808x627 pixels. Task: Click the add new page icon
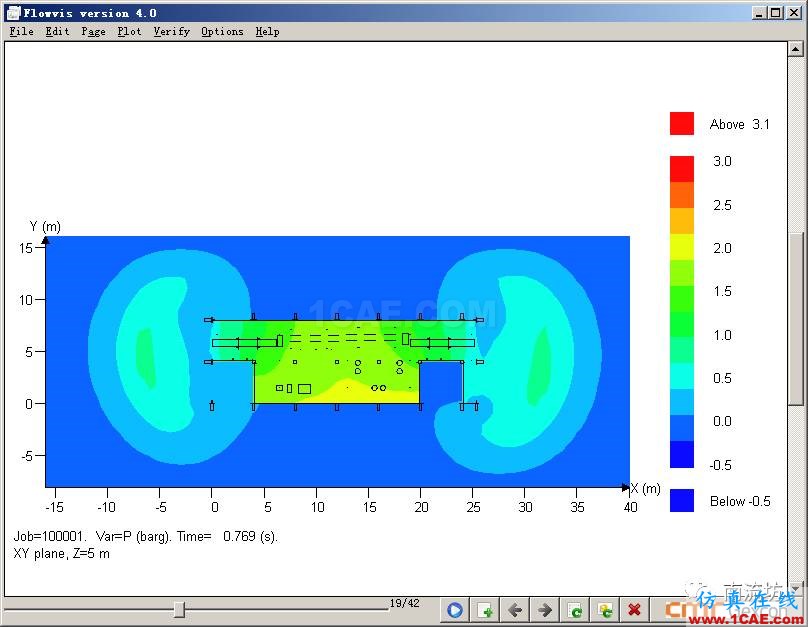485,611
